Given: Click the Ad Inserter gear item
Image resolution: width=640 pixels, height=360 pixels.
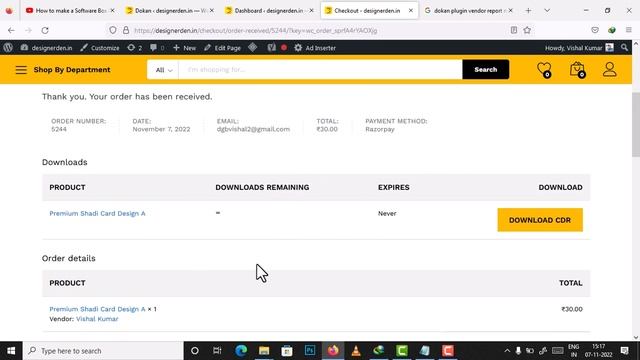Looking at the screenshot, I should tap(315, 48).
